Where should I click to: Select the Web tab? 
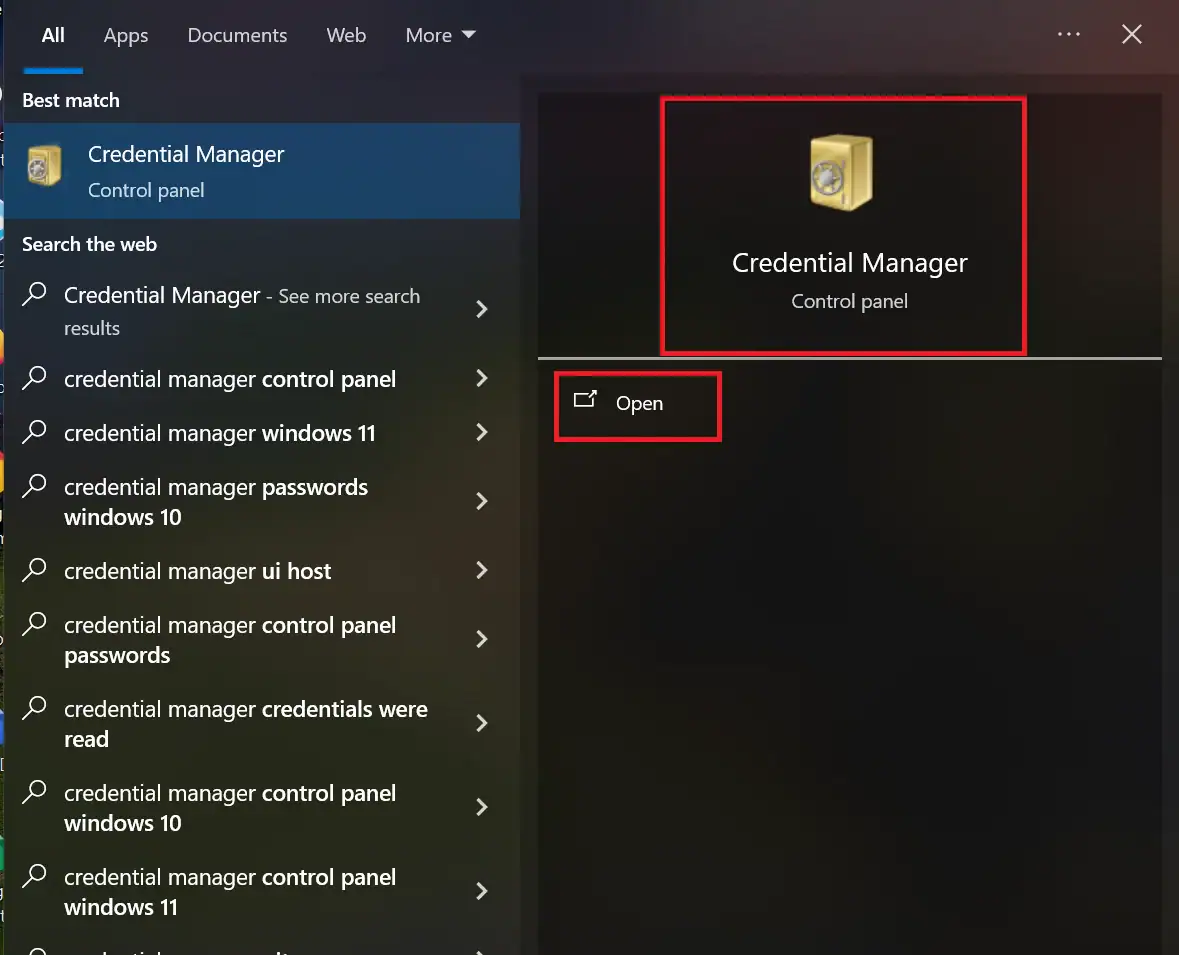click(x=346, y=35)
